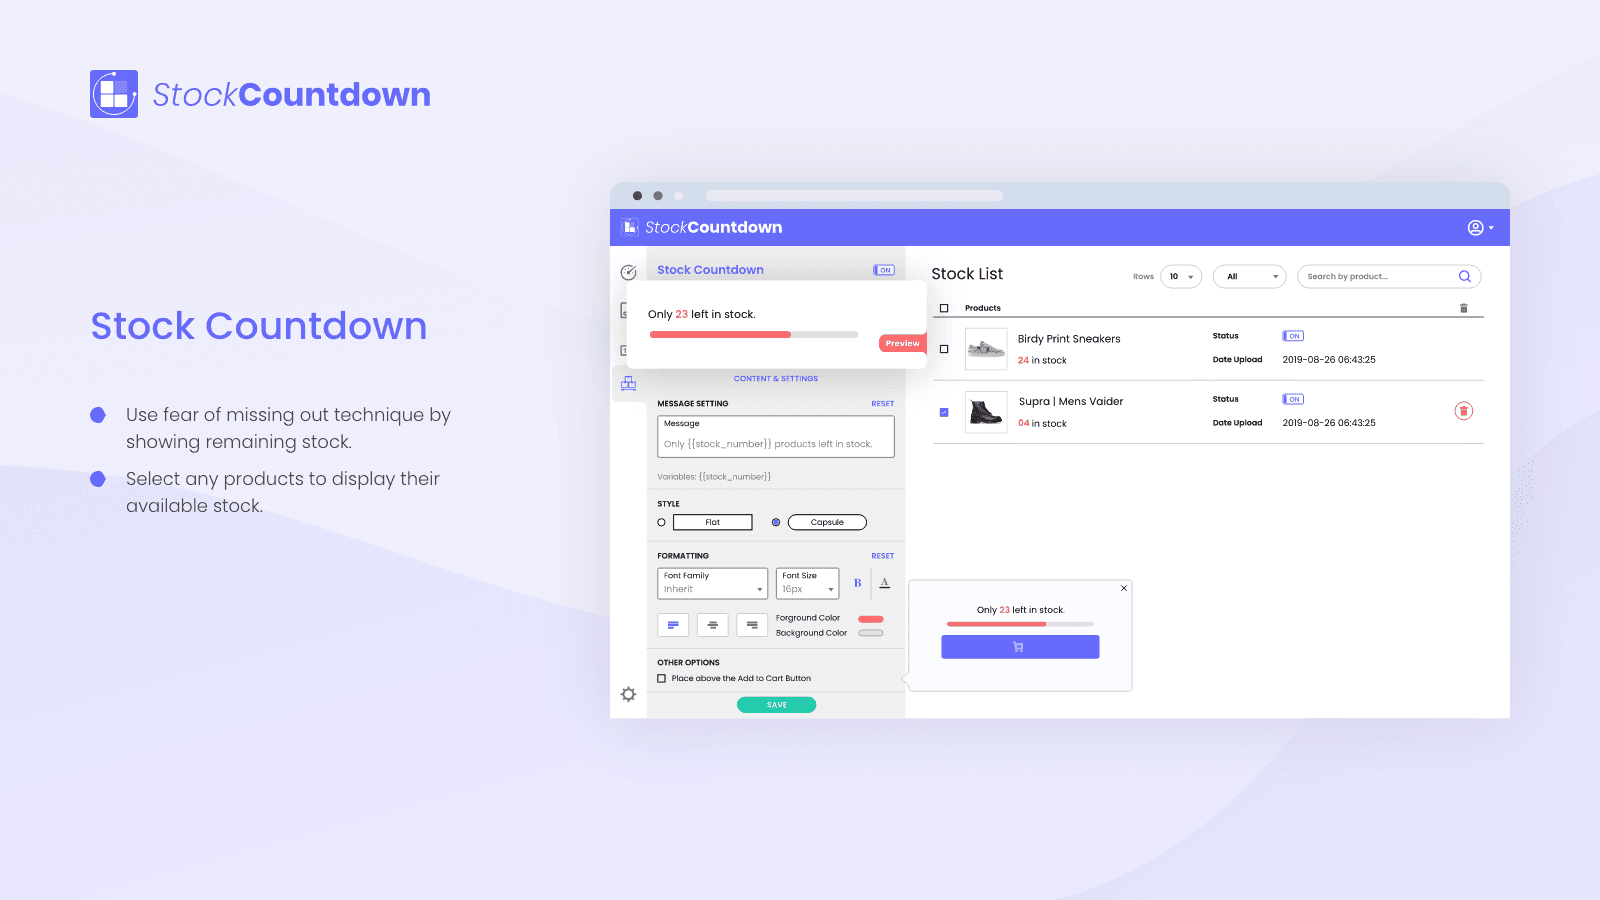Screen dimensions: 1600x900
Task: Click the search magnifier icon
Action: point(1464,277)
